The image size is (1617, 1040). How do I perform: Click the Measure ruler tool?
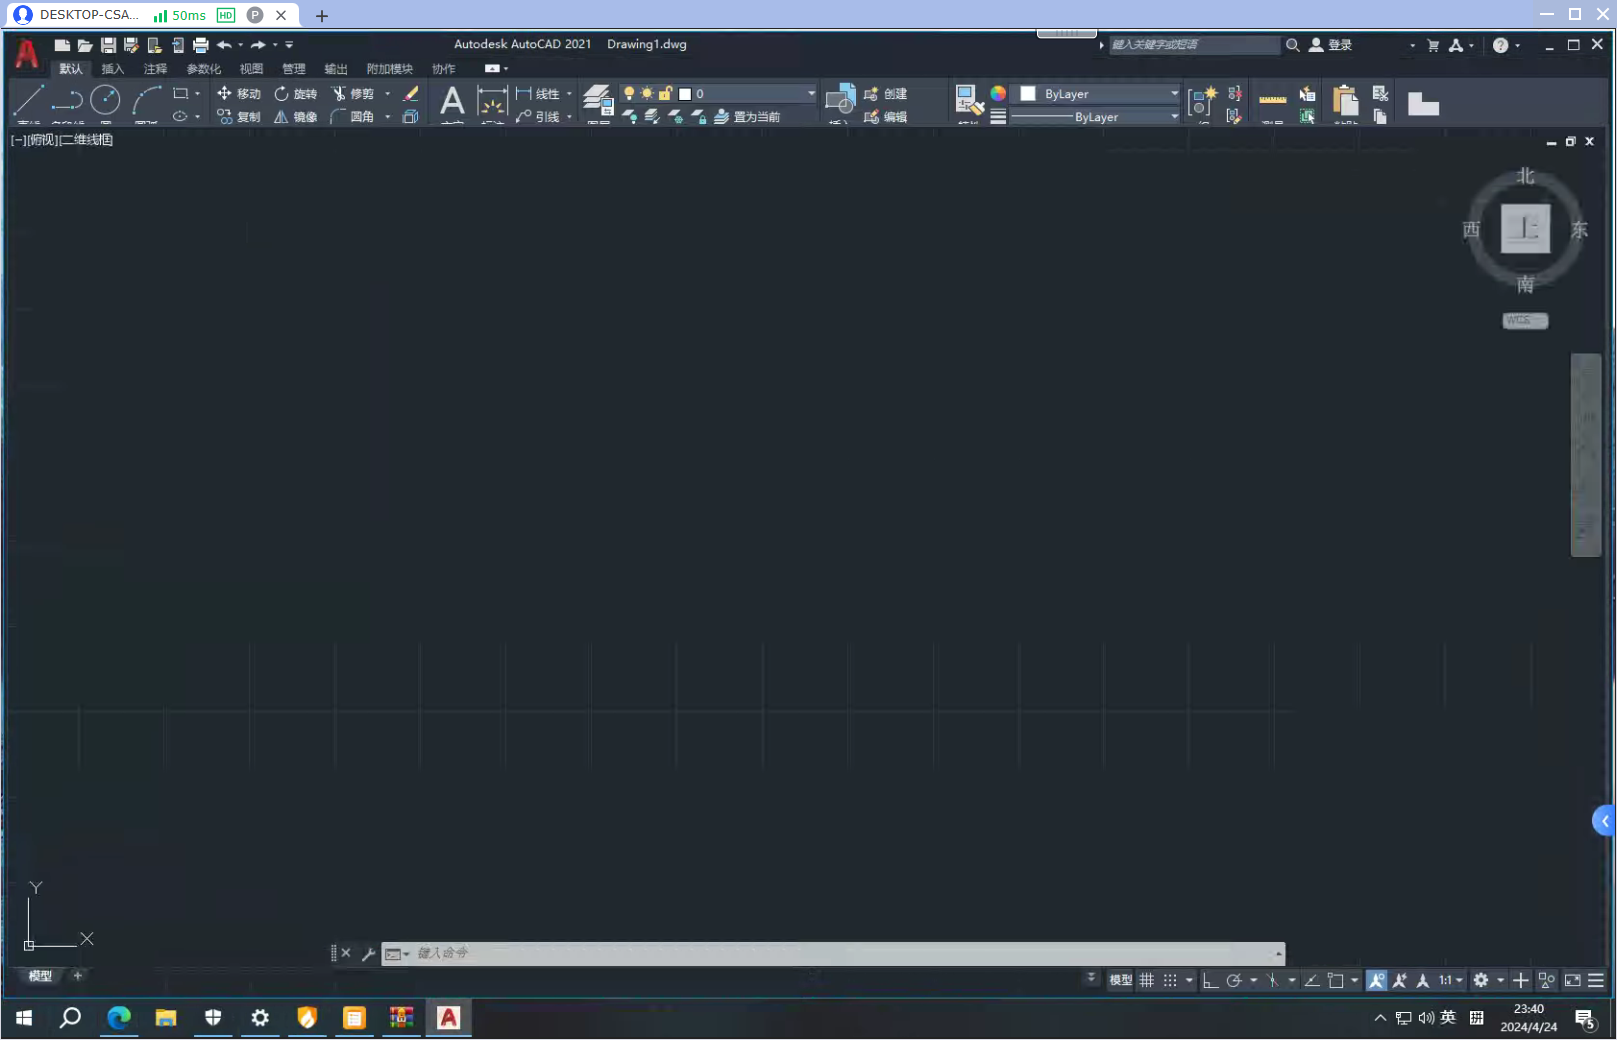[1272, 100]
